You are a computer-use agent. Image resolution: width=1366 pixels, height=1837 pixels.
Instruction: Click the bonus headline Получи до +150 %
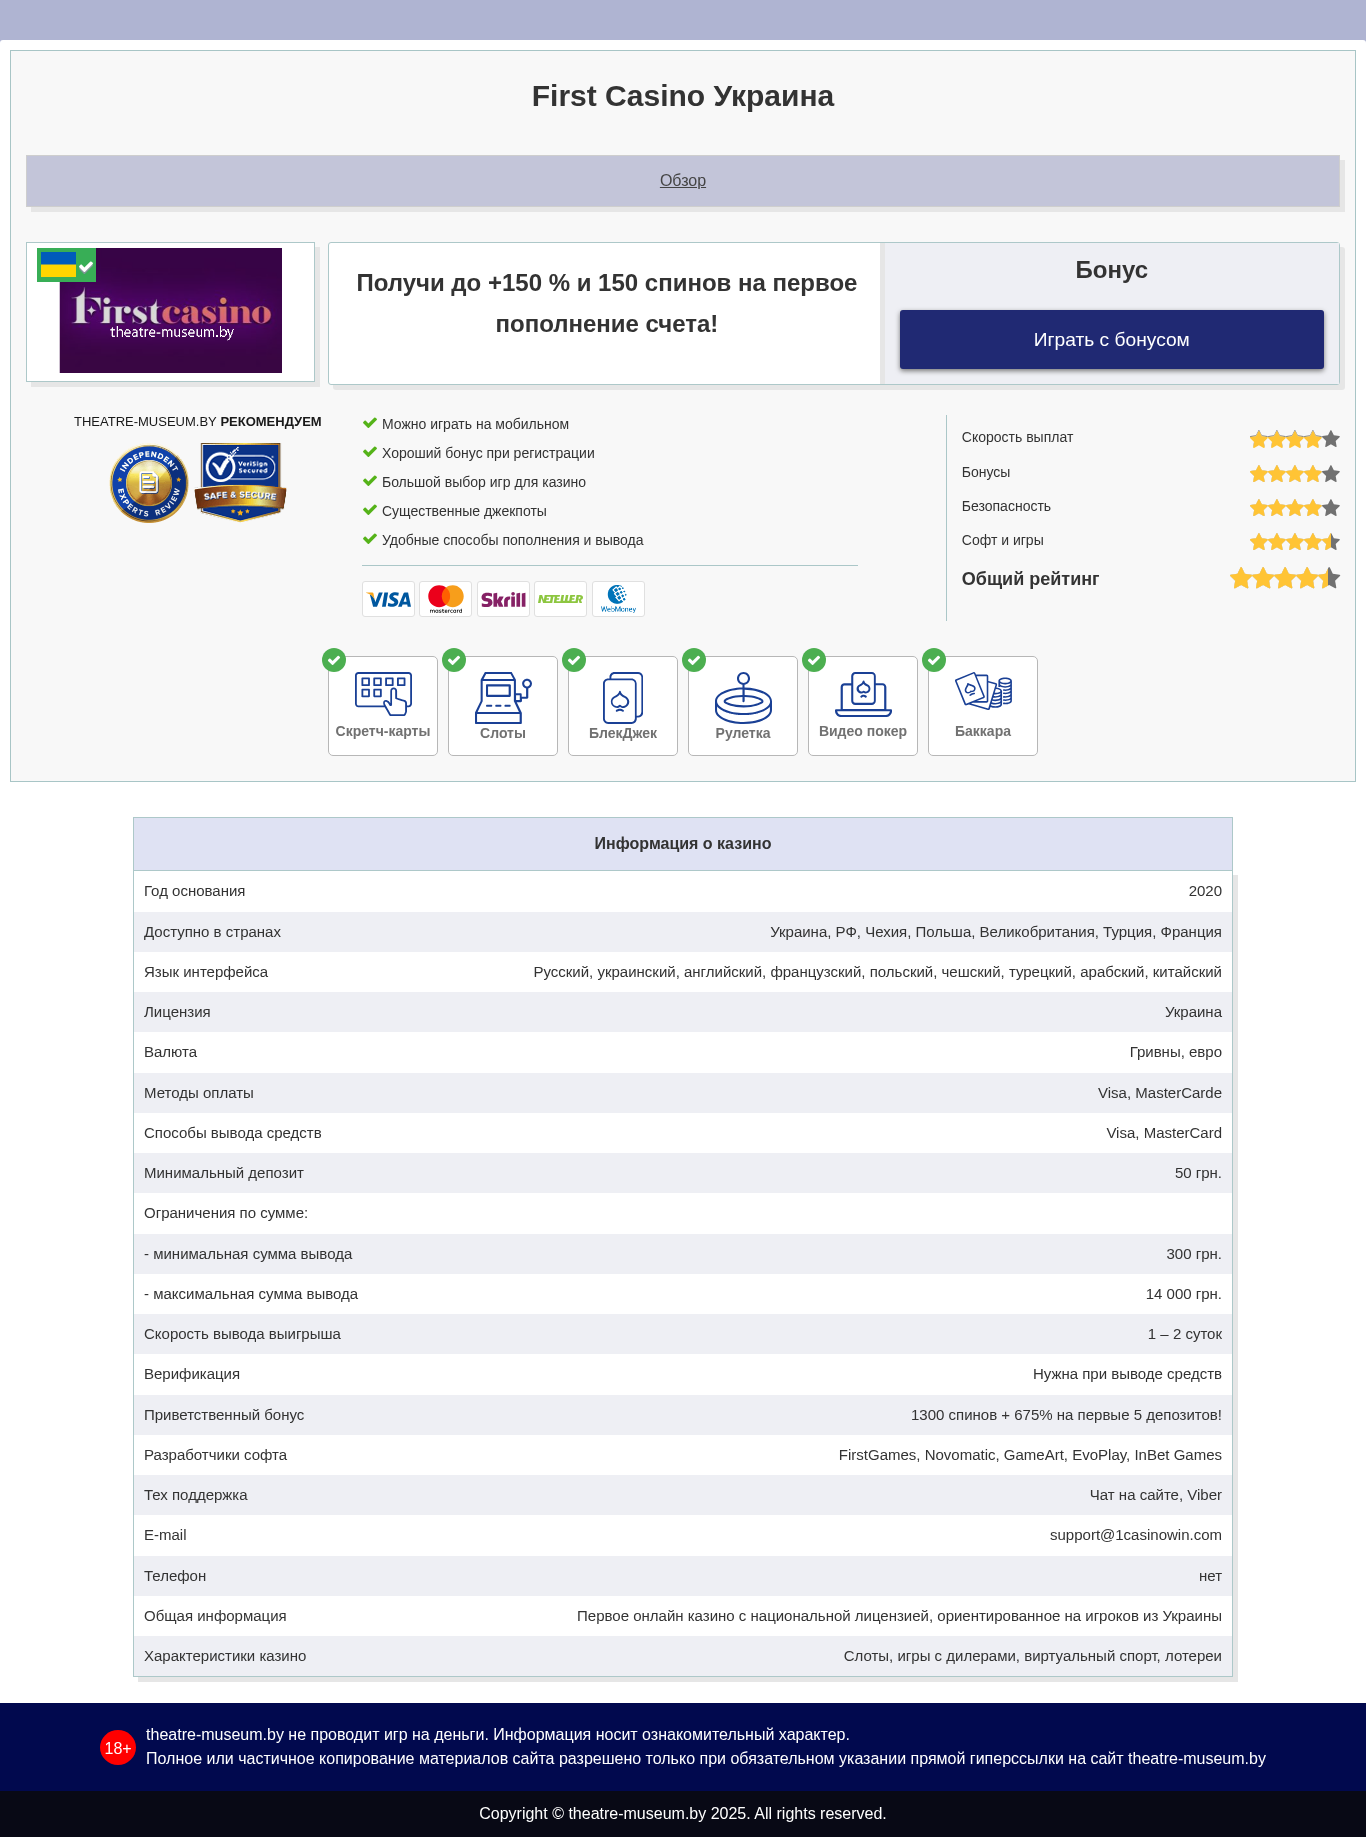[607, 303]
